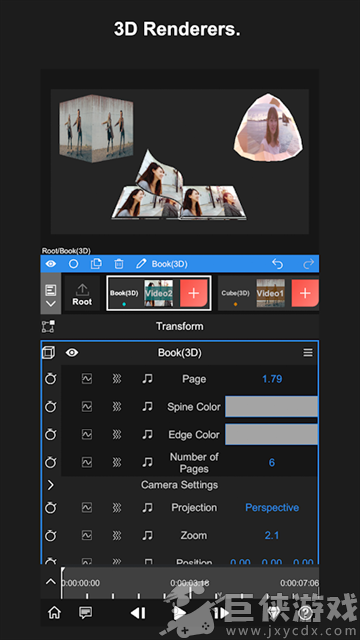Viewport: 360px width, 640px height.
Task: Duplicate the layer with the copy icon
Action: [x=96, y=264]
